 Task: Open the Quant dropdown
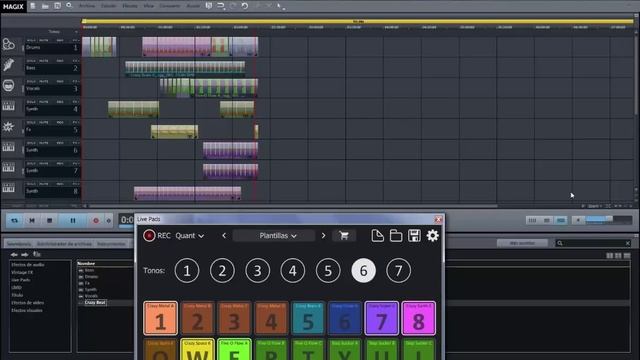(190, 236)
